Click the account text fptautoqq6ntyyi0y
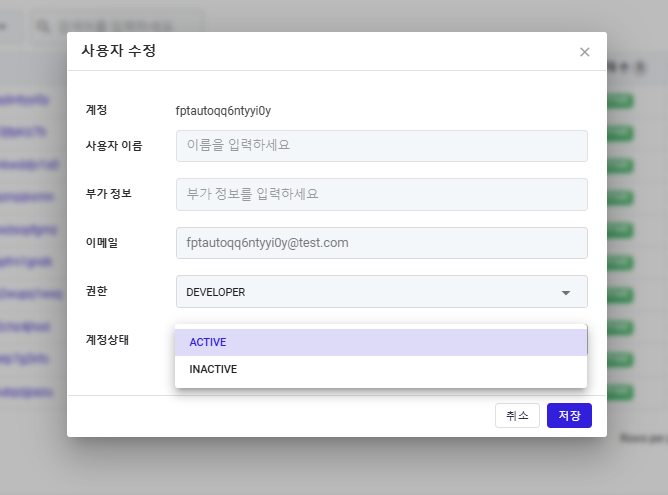 point(223,111)
